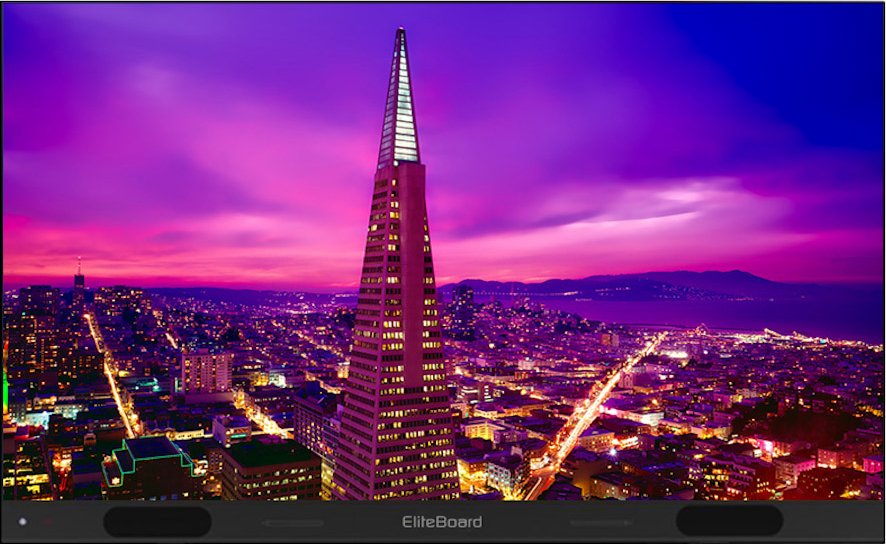Click the red LED indicator on the bezel
886x544 pixels.
point(45,522)
